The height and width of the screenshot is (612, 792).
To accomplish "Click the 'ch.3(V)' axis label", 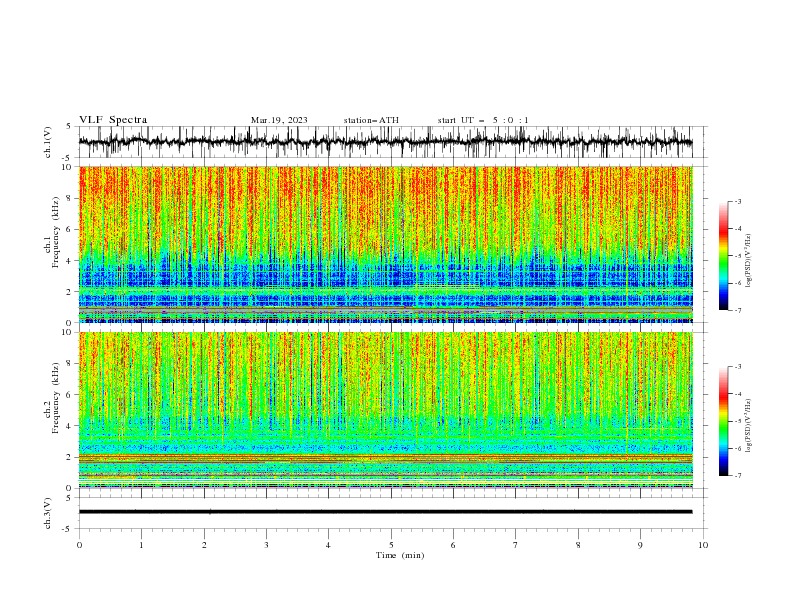I will click(48, 513).
